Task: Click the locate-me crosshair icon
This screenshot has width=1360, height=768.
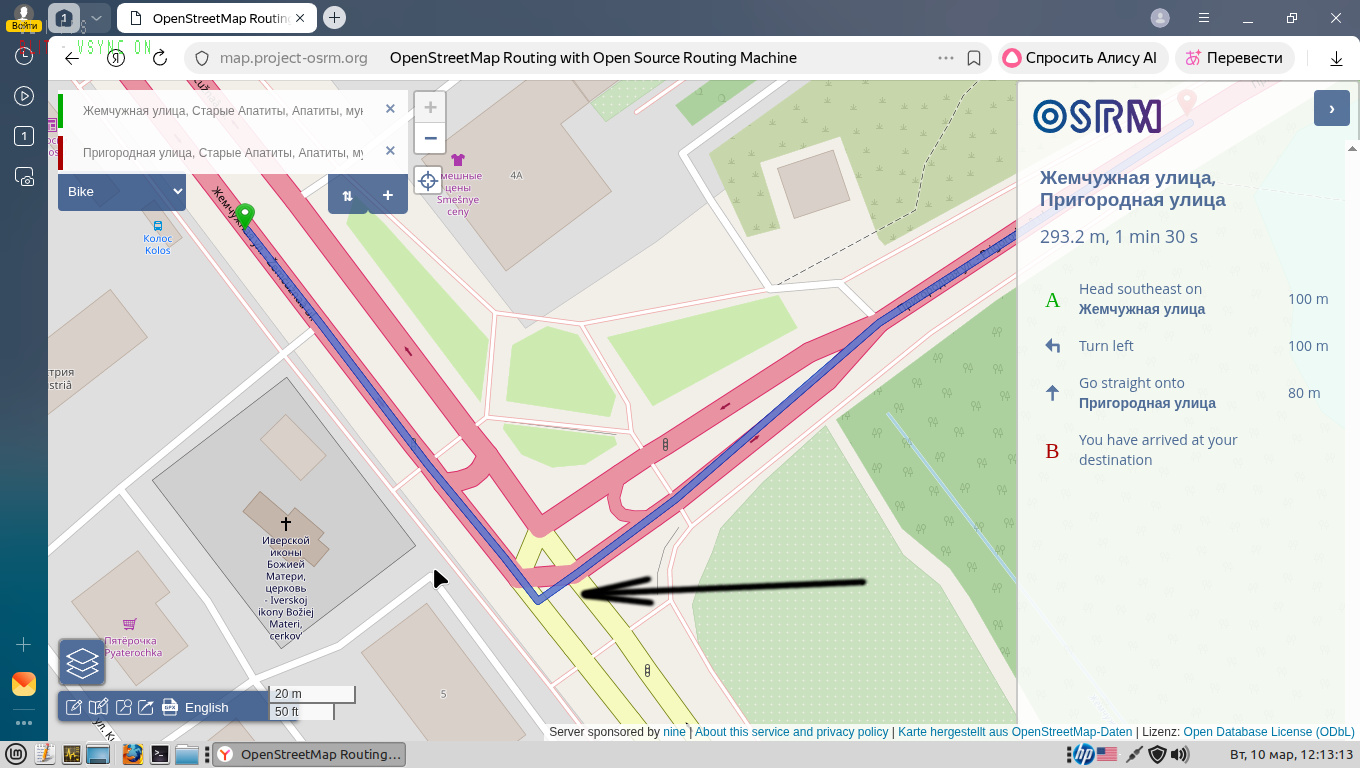Action: click(x=428, y=181)
